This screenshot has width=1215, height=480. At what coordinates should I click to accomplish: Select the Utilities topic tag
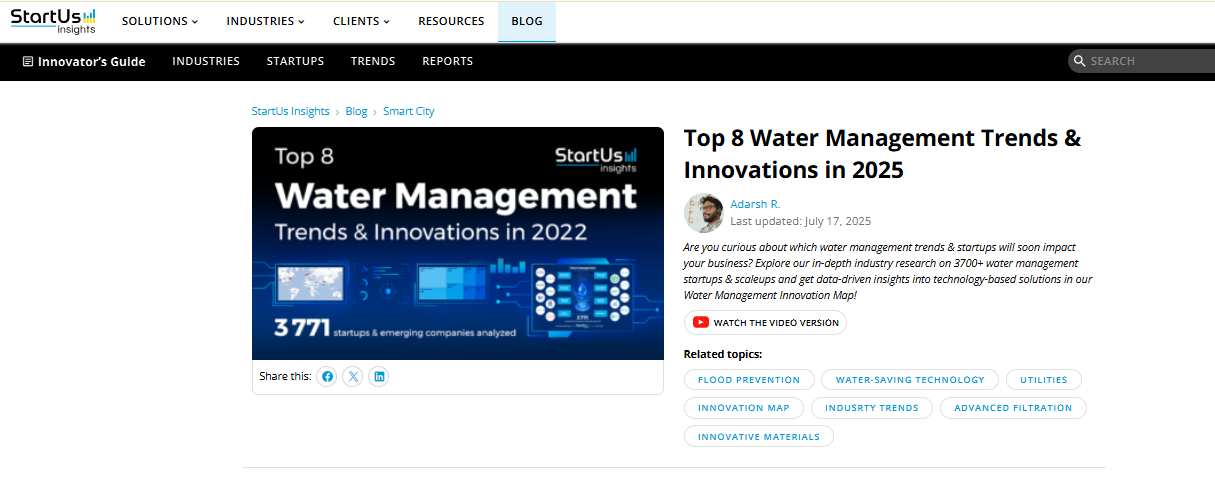1044,380
